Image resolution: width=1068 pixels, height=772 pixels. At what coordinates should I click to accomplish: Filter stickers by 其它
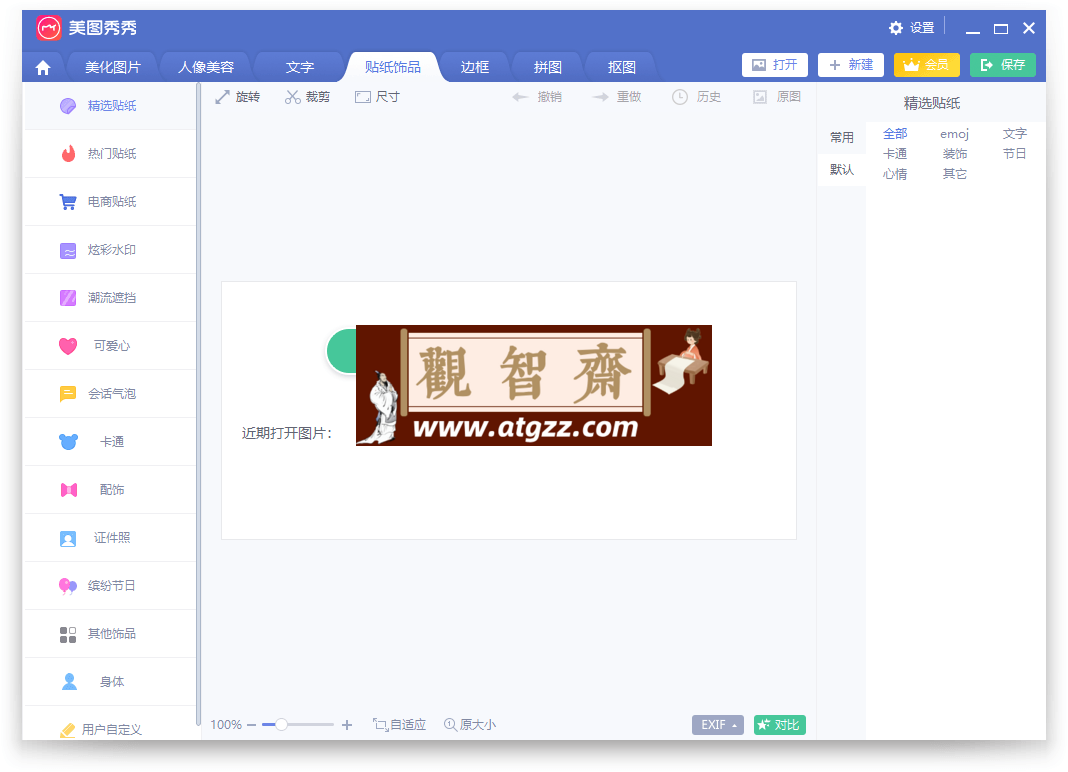(954, 174)
